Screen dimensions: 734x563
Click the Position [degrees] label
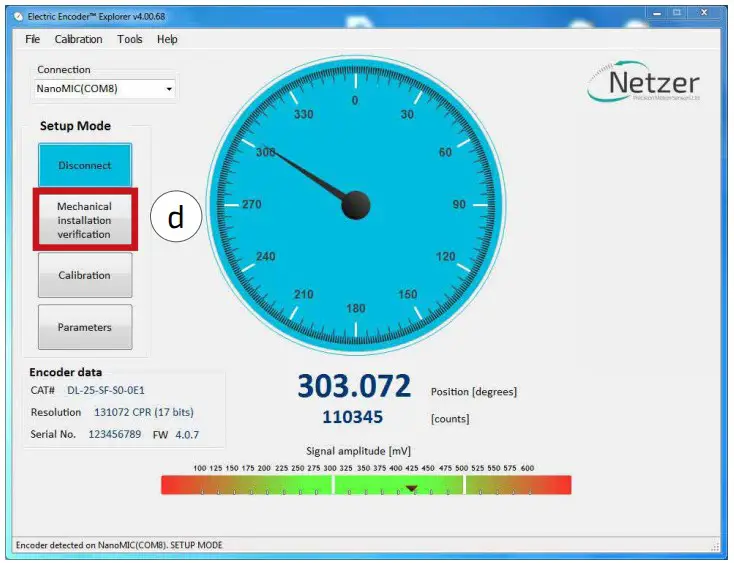click(x=474, y=392)
